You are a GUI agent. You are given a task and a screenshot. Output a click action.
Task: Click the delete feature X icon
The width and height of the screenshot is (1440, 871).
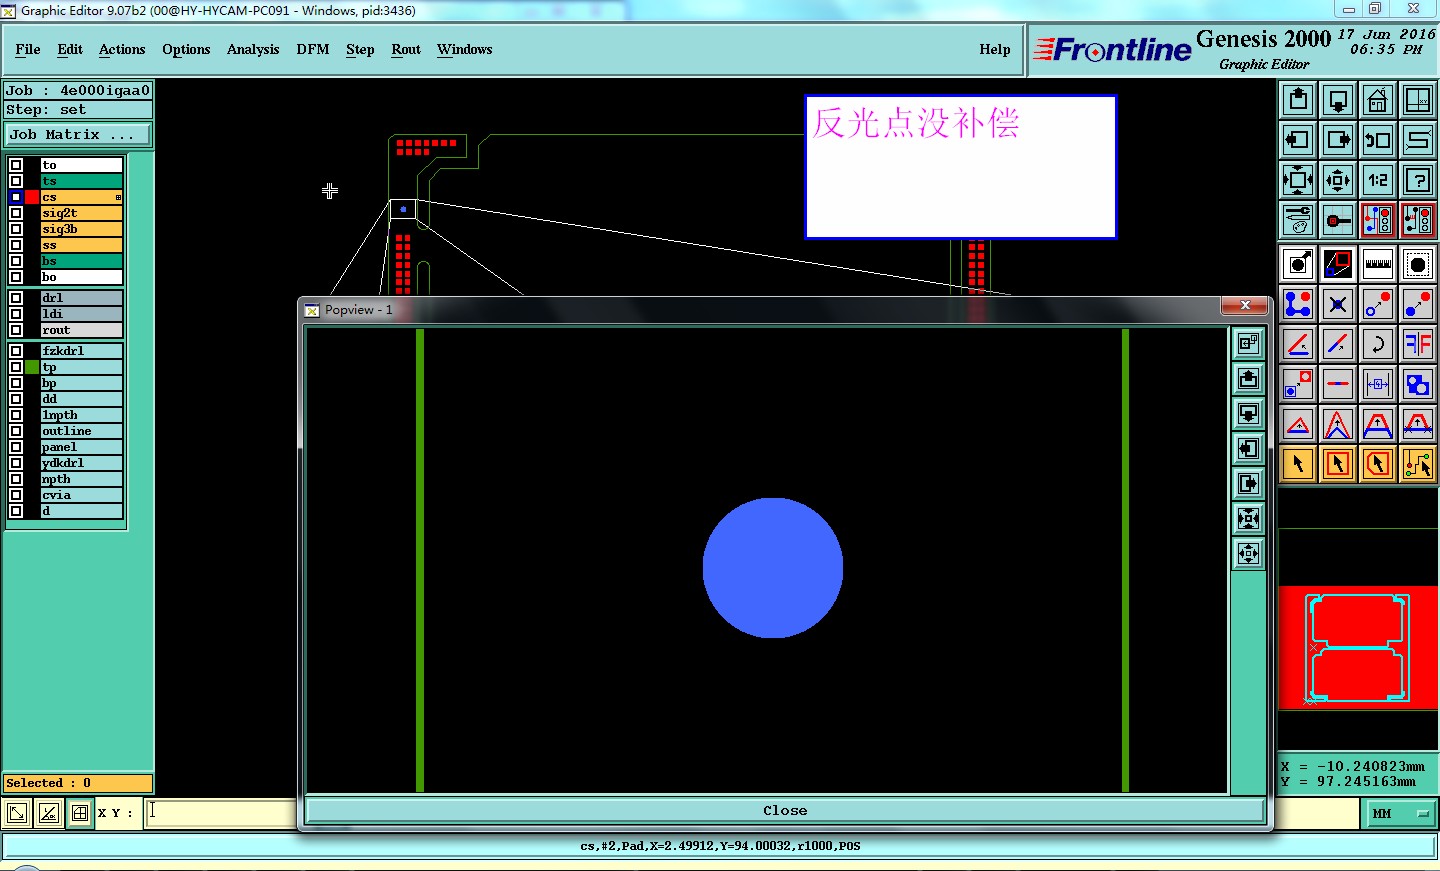[x=1338, y=304]
